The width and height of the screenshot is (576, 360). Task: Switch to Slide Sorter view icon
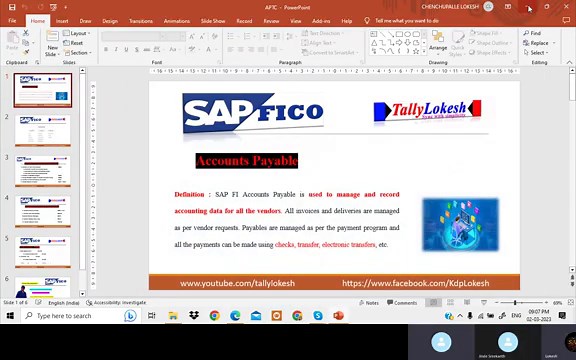pos(450,302)
